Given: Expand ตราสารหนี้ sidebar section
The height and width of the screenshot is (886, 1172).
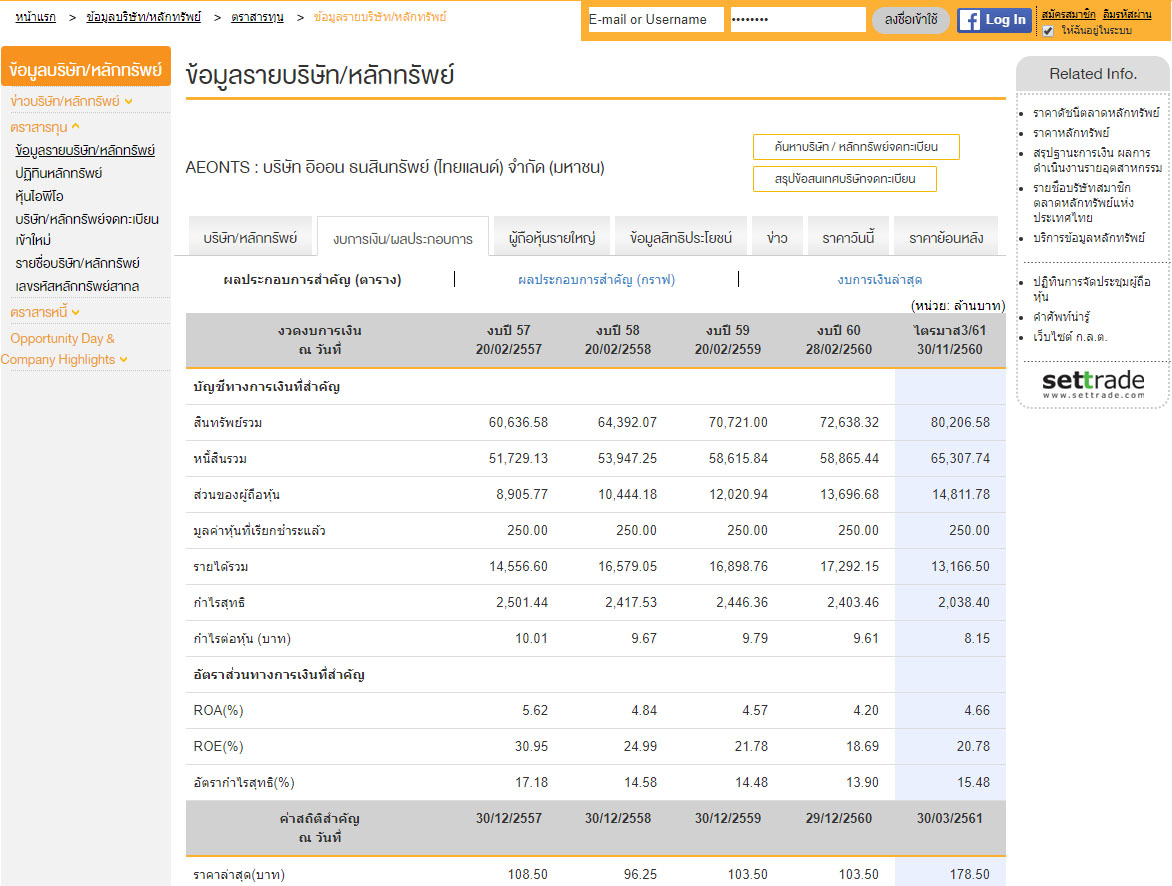Looking at the screenshot, I should click(x=45, y=312).
